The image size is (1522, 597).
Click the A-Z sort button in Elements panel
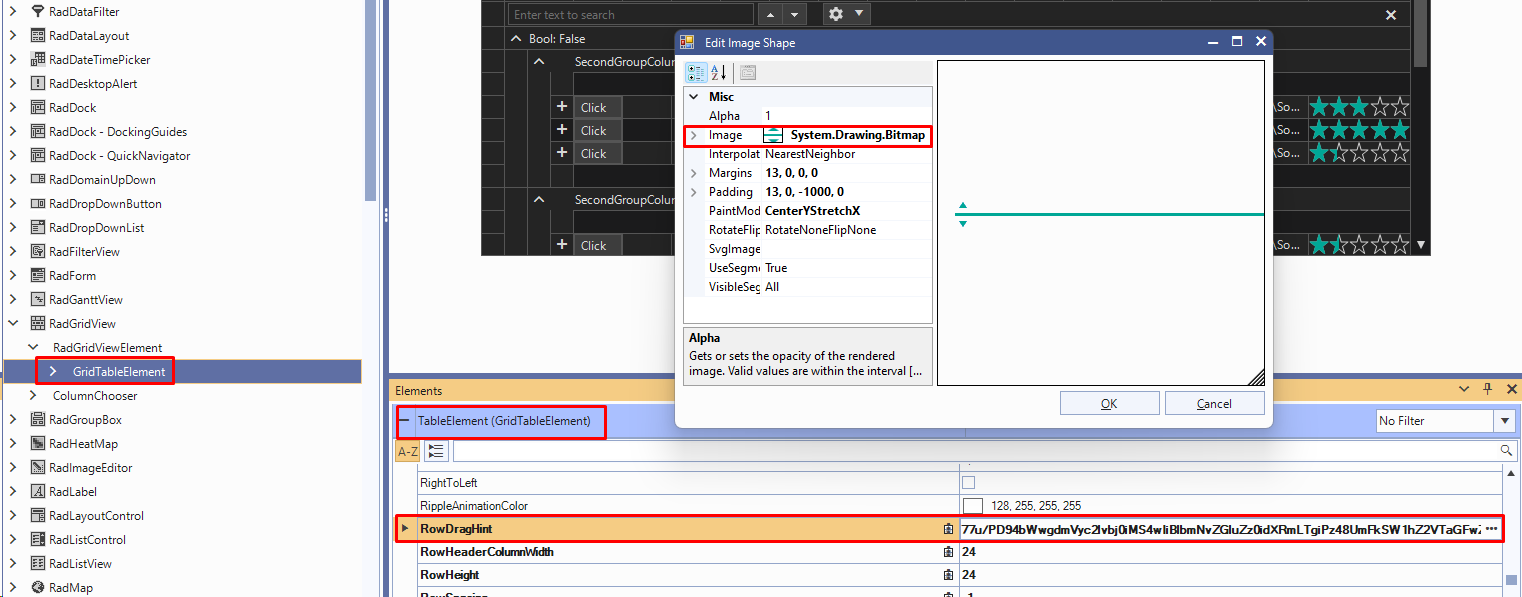tap(408, 452)
